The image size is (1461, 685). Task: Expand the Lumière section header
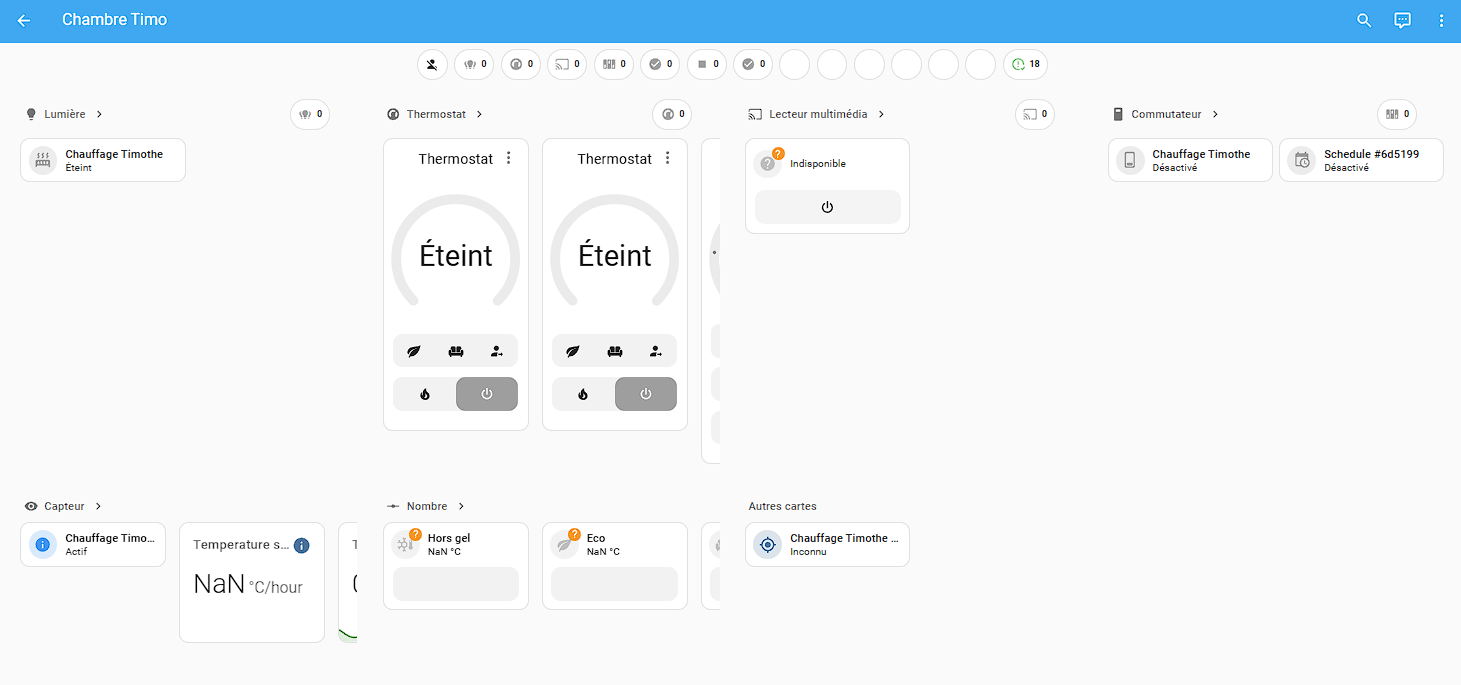65,114
